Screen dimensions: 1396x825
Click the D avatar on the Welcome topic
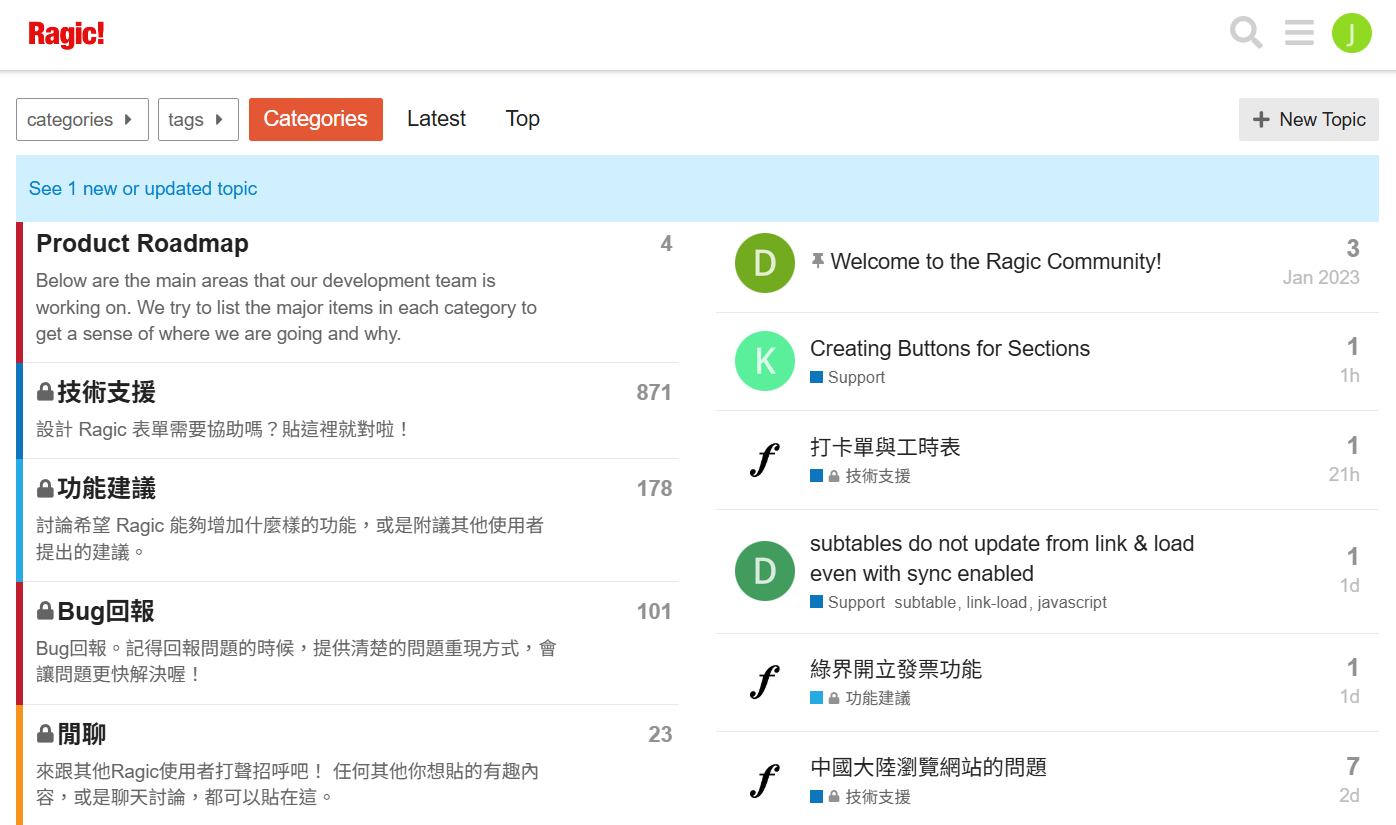pyautogui.click(x=765, y=263)
